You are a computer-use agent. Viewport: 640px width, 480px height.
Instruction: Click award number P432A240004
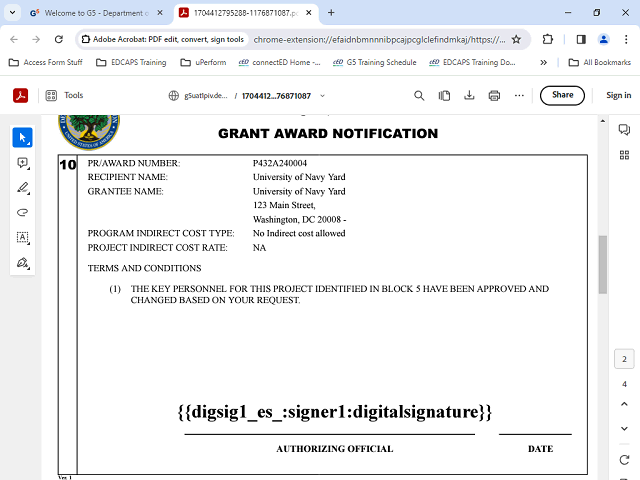pyautogui.click(x=280, y=163)
